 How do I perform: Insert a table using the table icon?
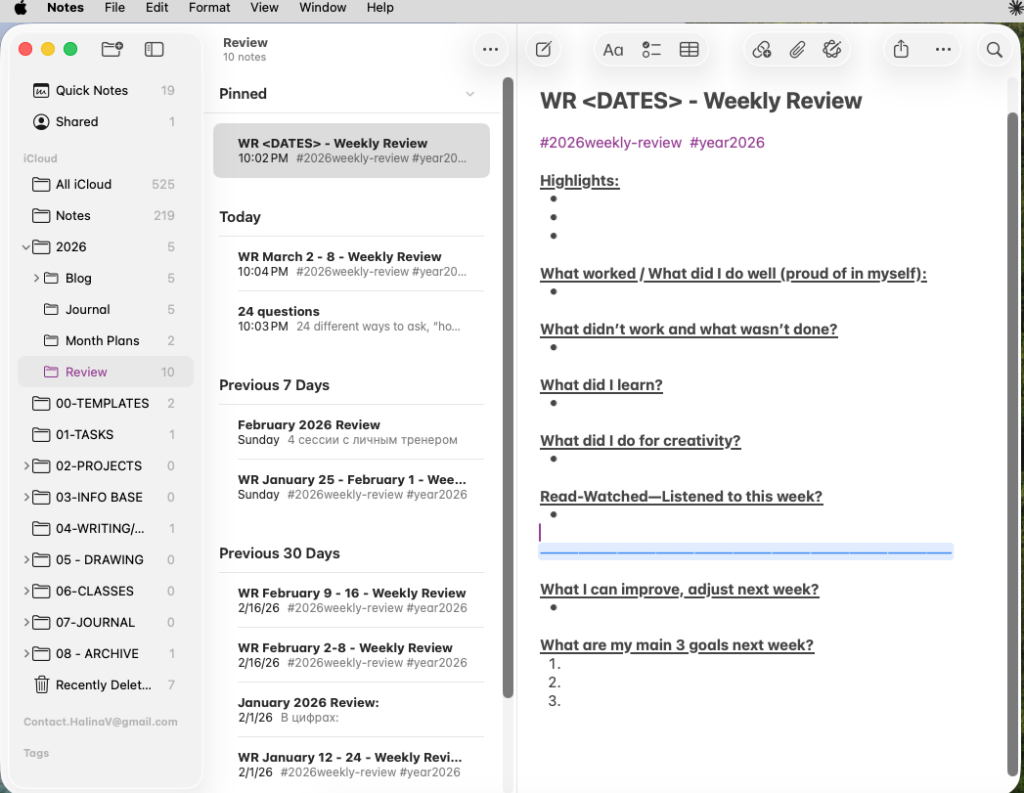(x=689, y=49)
